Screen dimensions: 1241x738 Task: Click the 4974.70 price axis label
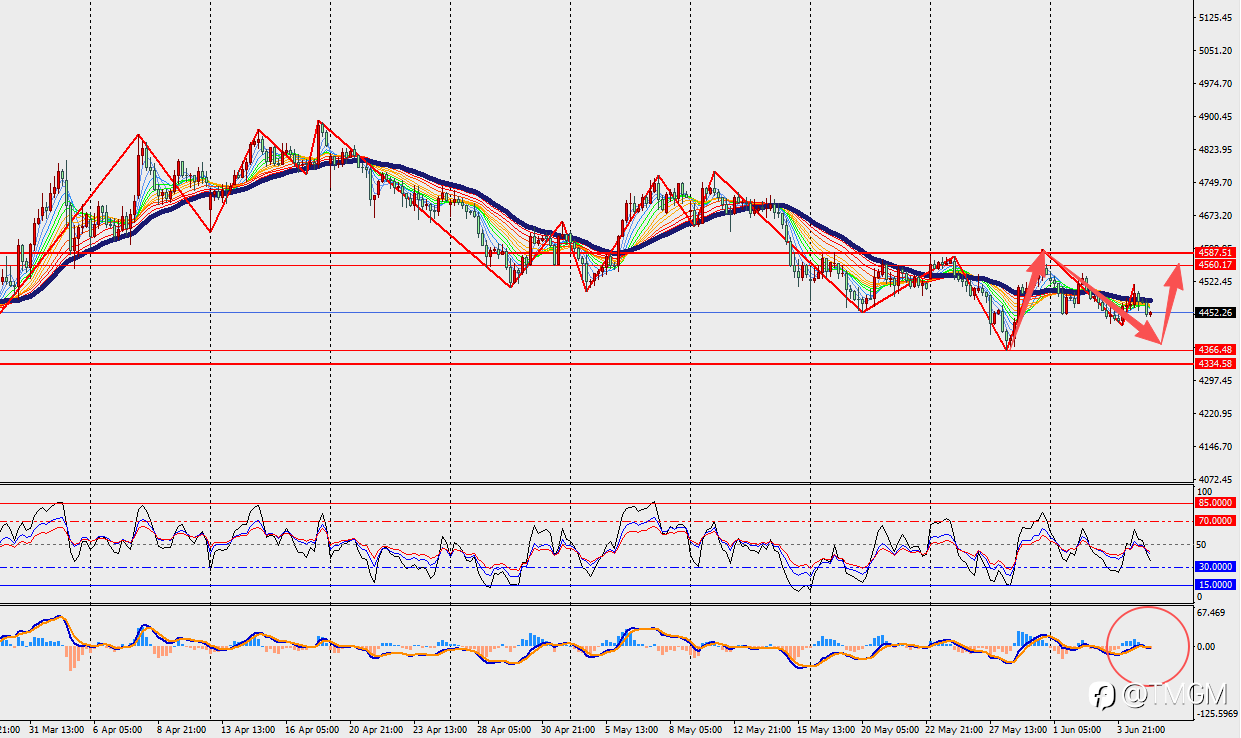click(1216, 84)
